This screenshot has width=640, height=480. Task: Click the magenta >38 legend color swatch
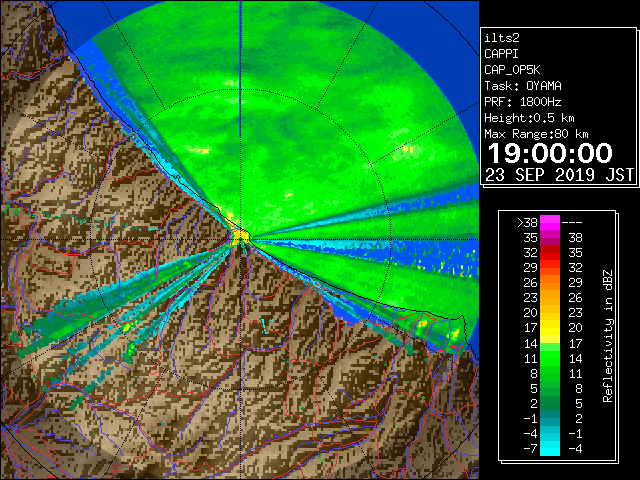(550, 222)
